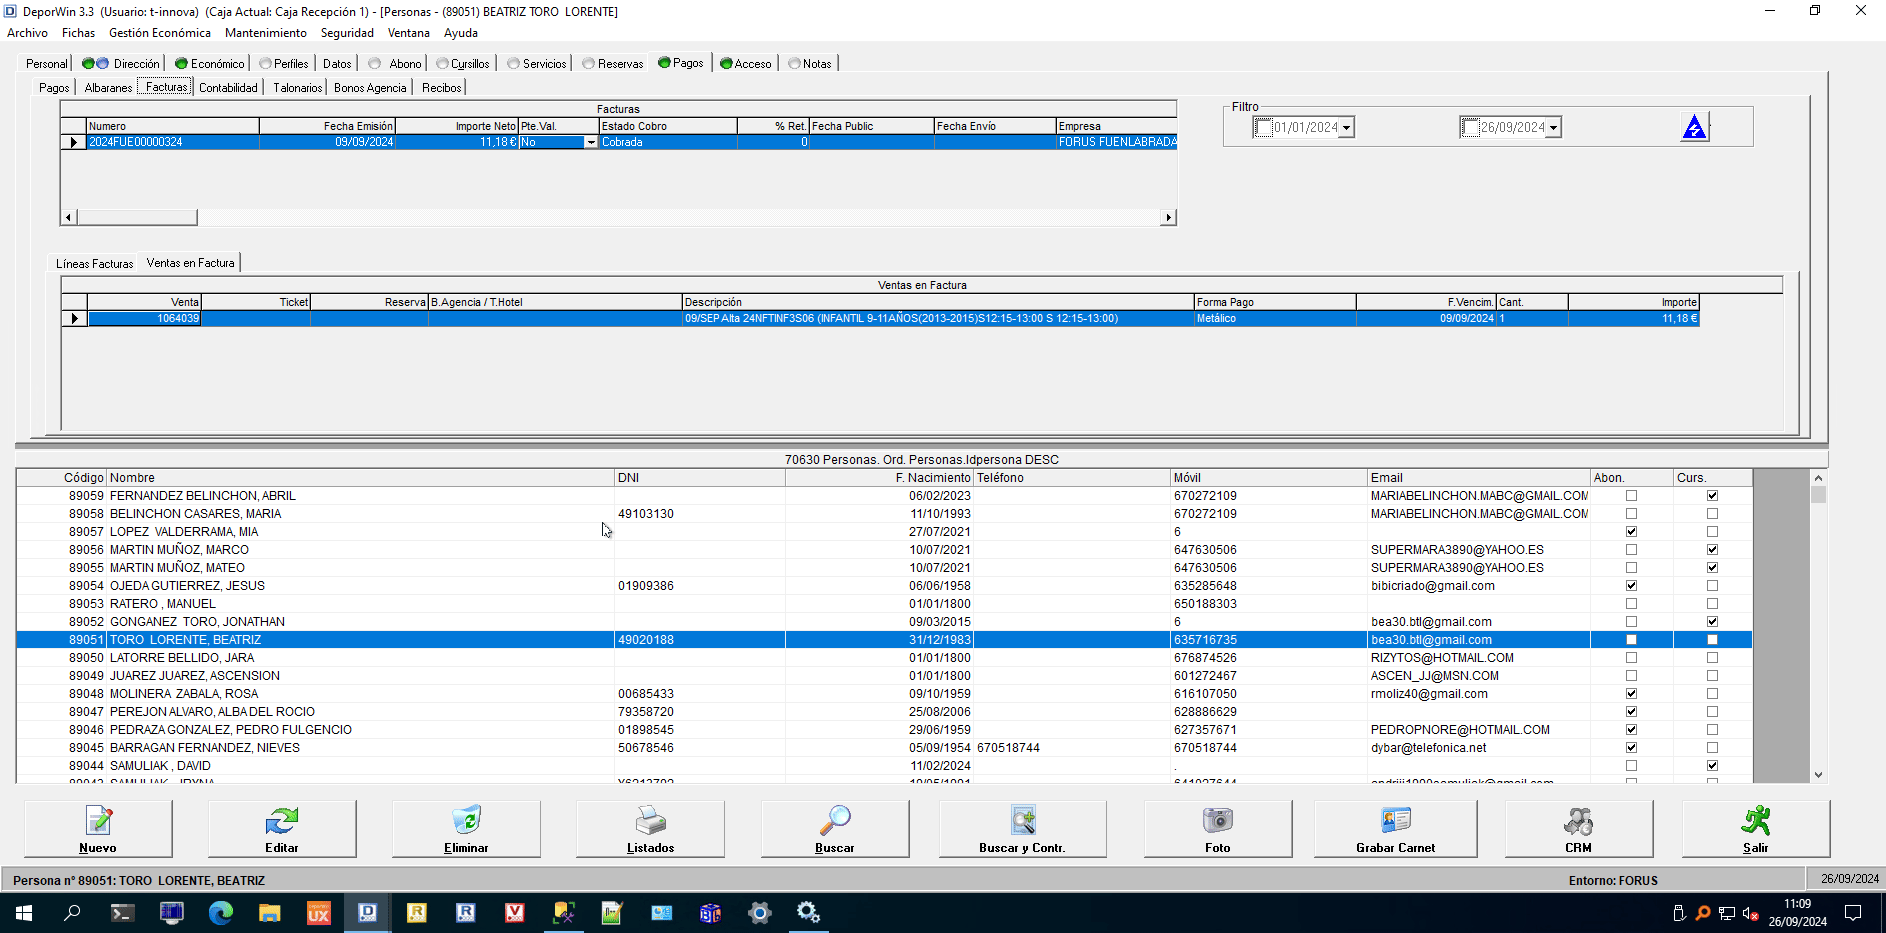Toggle Curs. checkbox for MARTIN MUÑOZ, MARCO

1712,550
